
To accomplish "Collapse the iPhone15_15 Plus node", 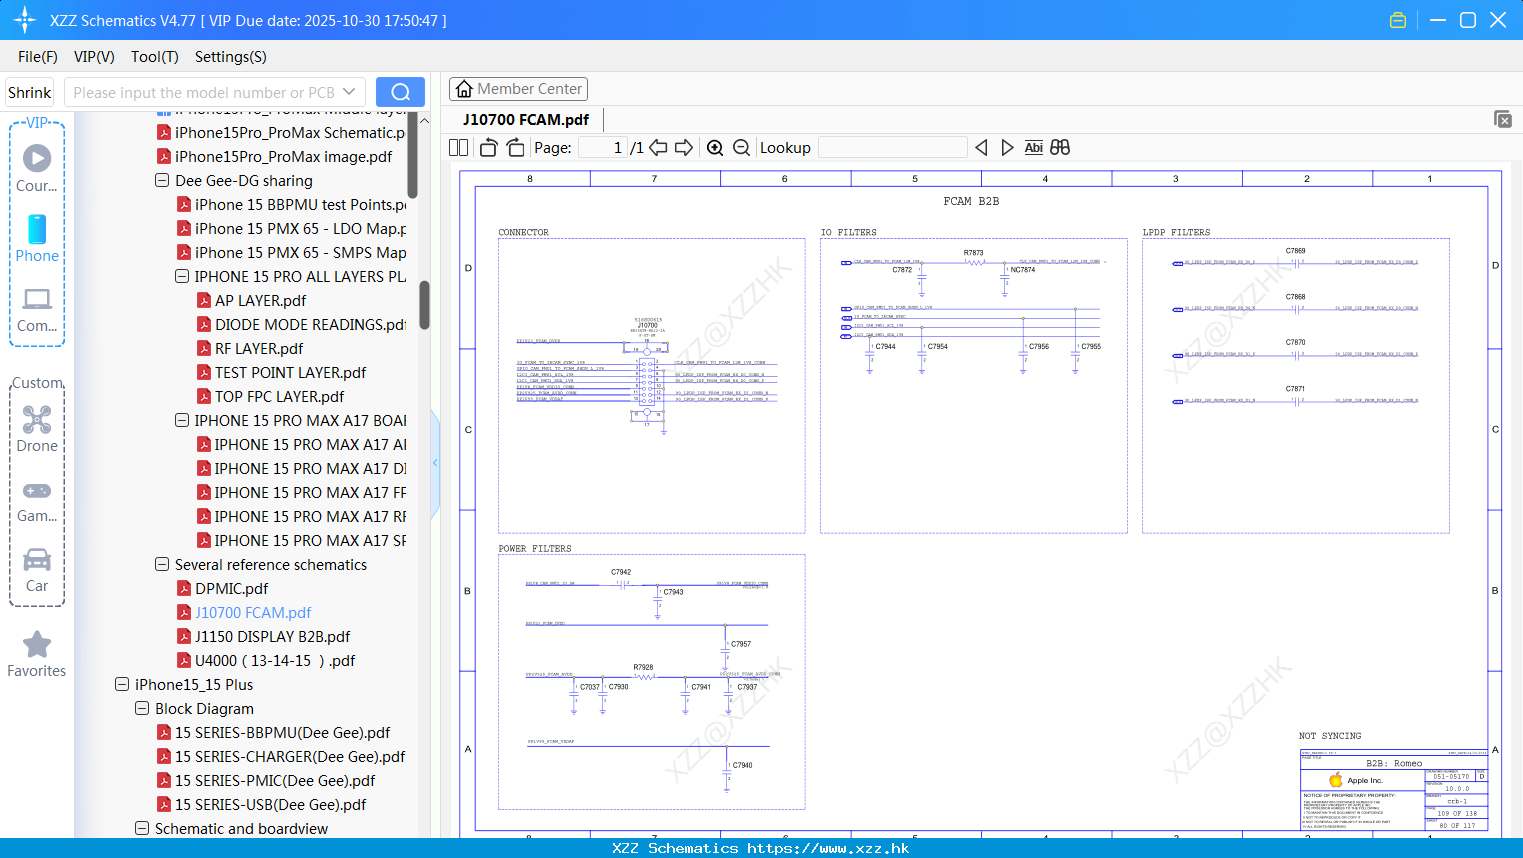I will (x=122, y=684).
